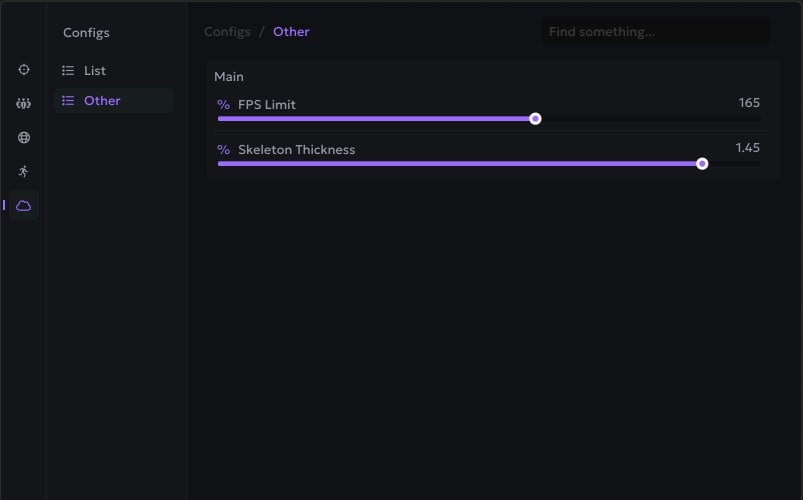Viewport: 803px width, 500px height.
Task: Open the crosshair aim section
Action: 24,70
